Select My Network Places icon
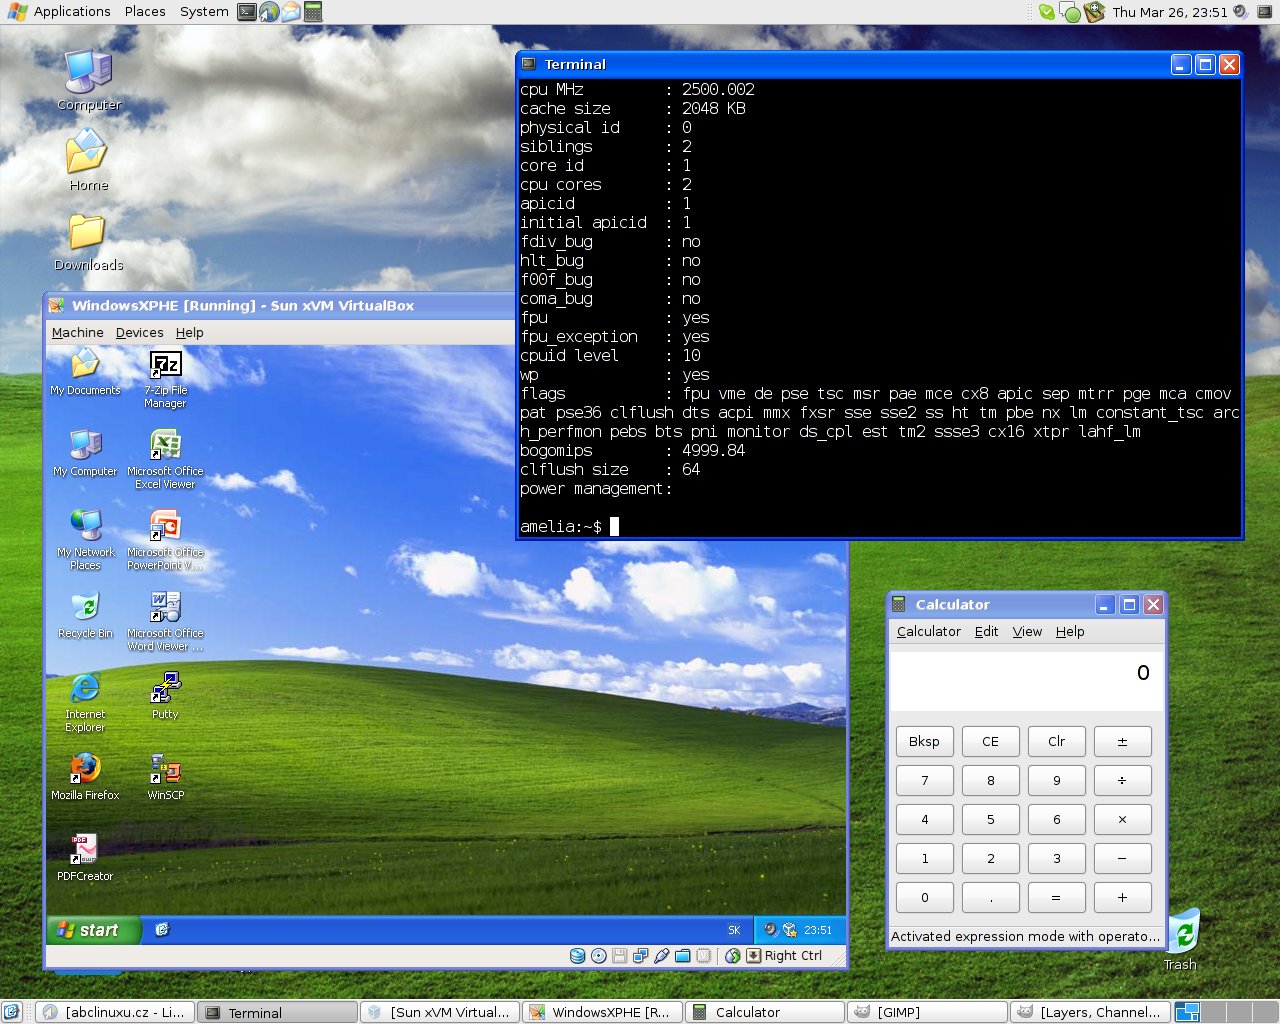The width and height of the screenshot is (1280, 1024). click(85, 540)
